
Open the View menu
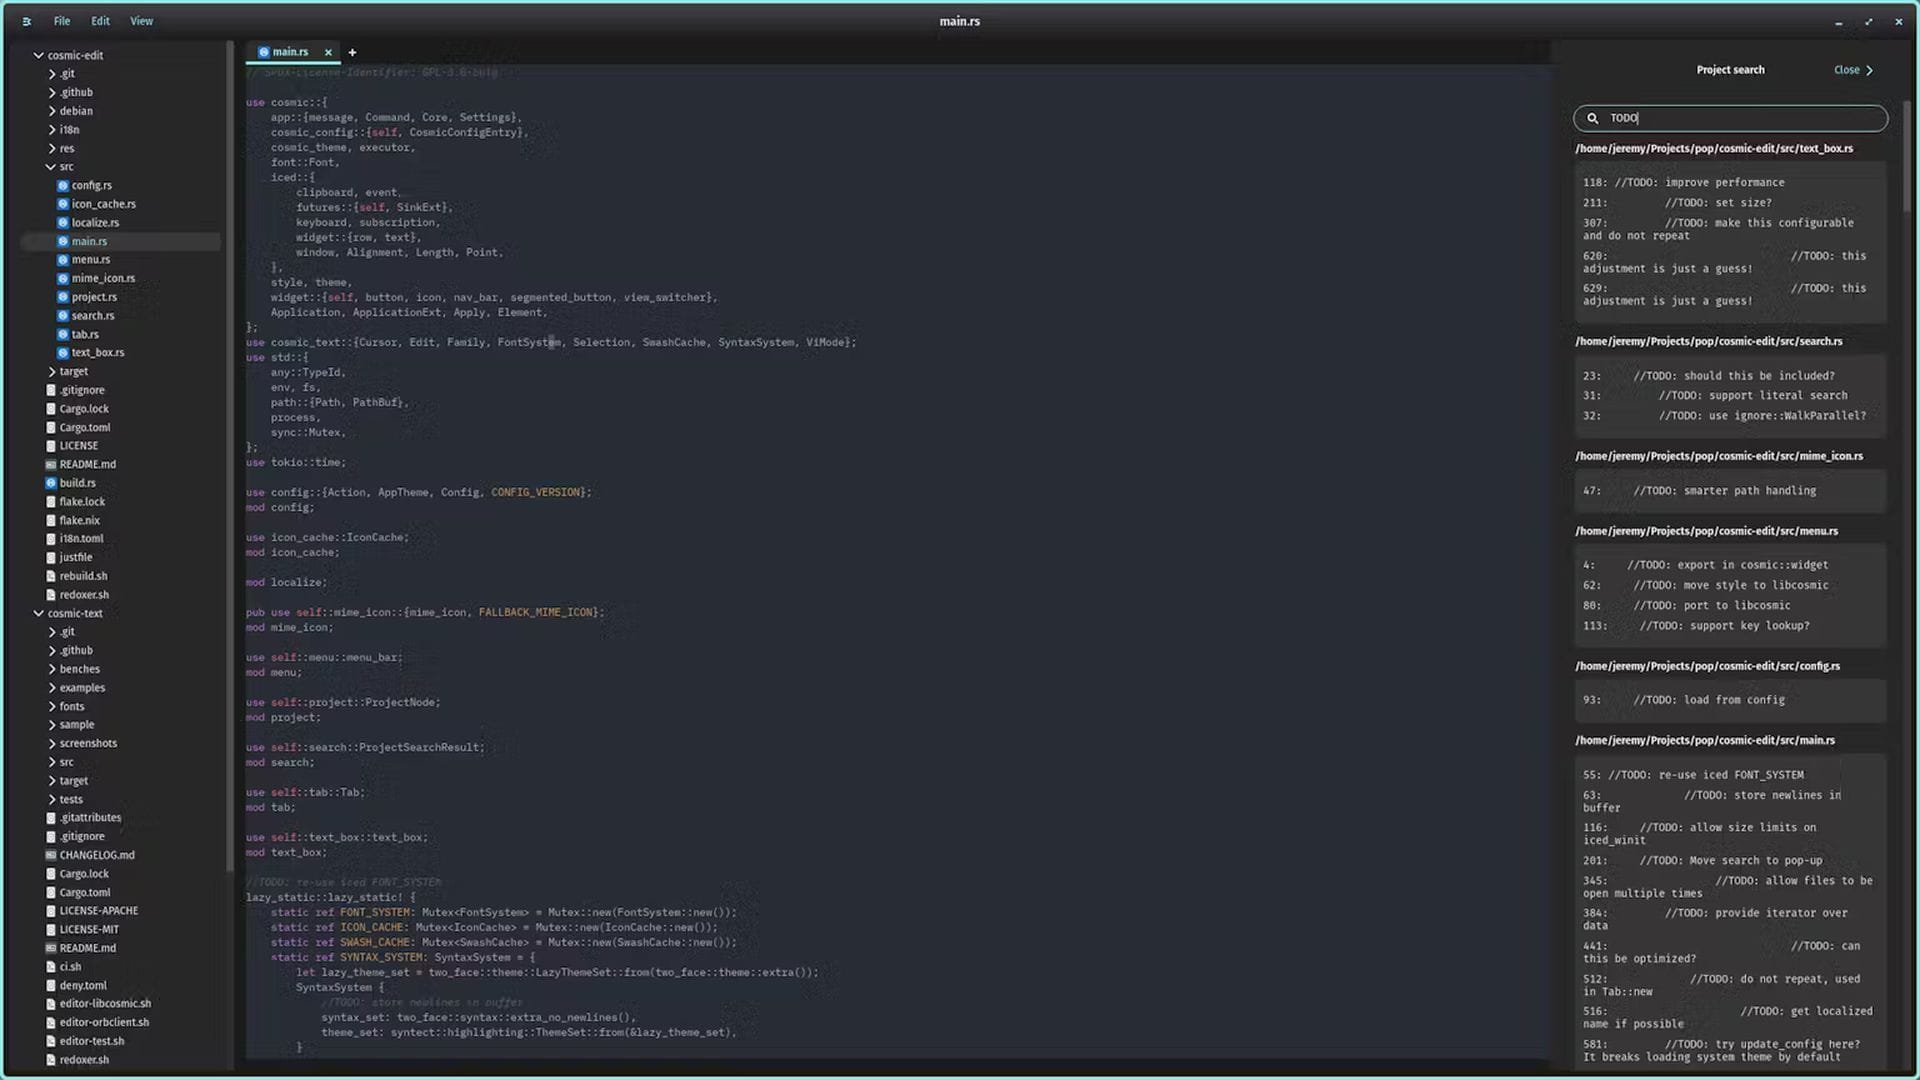pyautogui.click(x=141, y=21)
